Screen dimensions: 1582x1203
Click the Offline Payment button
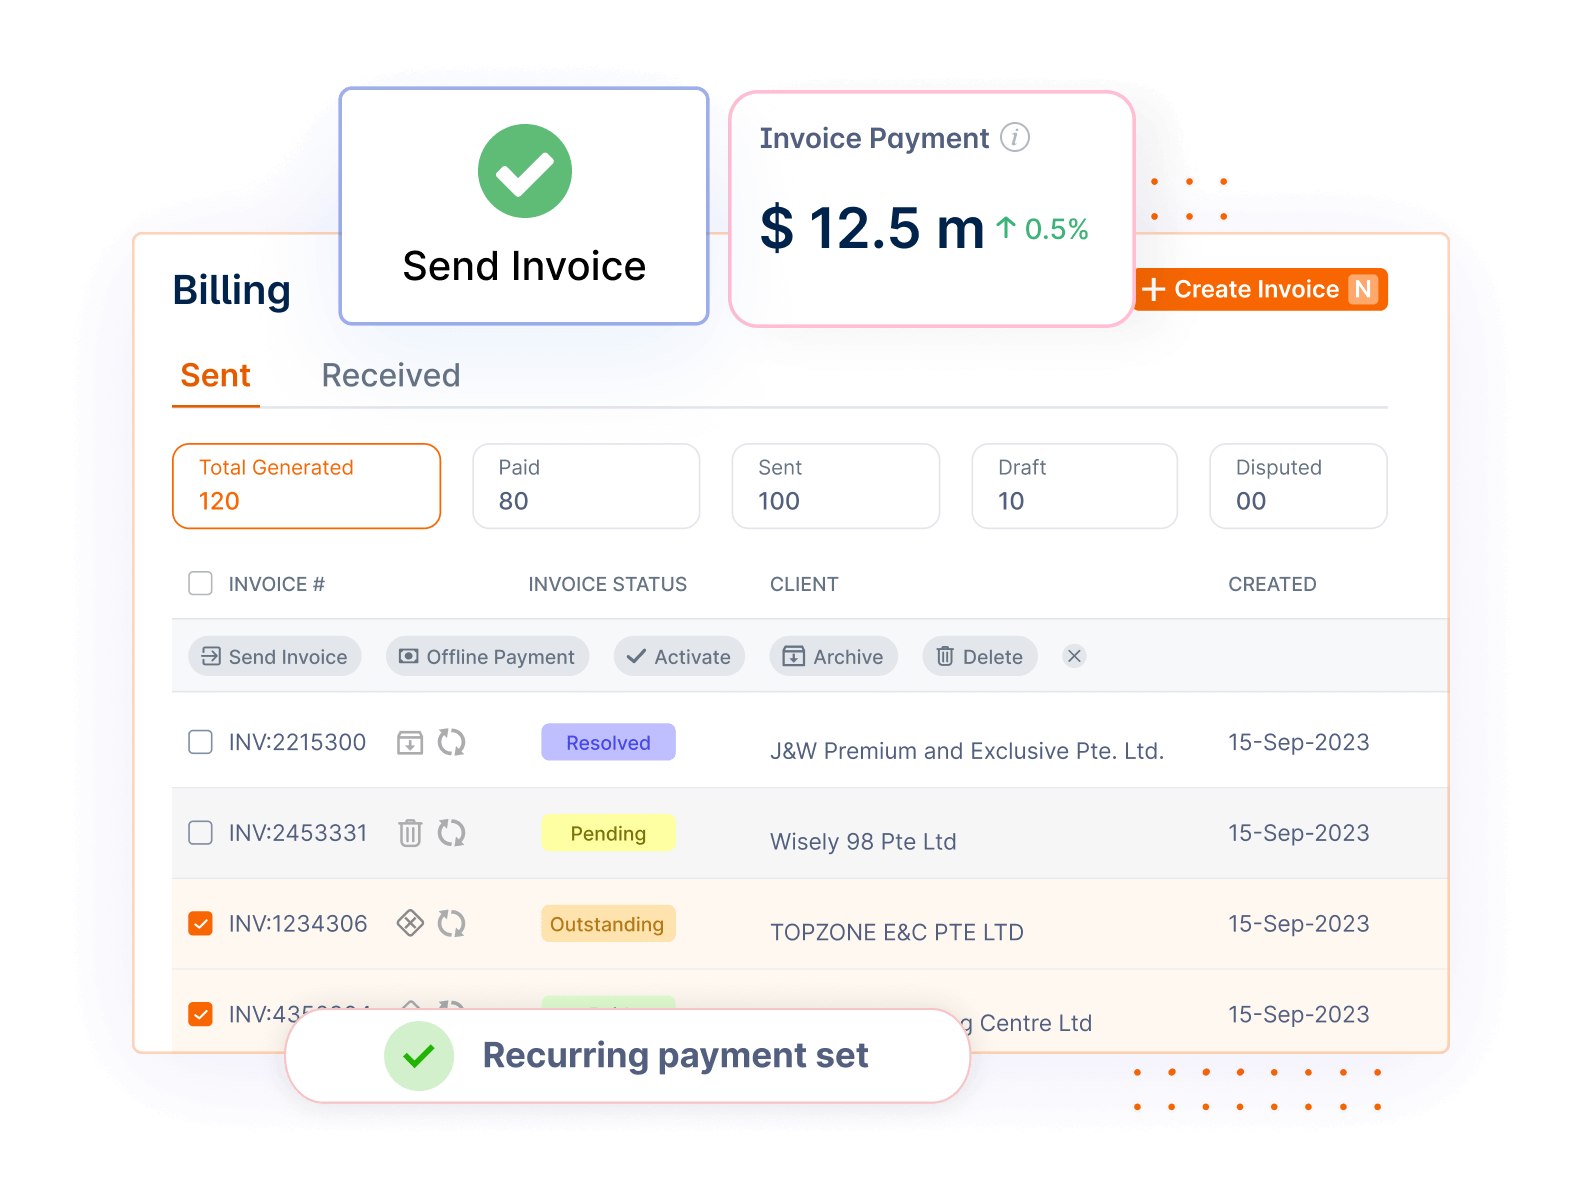[488, 656]
